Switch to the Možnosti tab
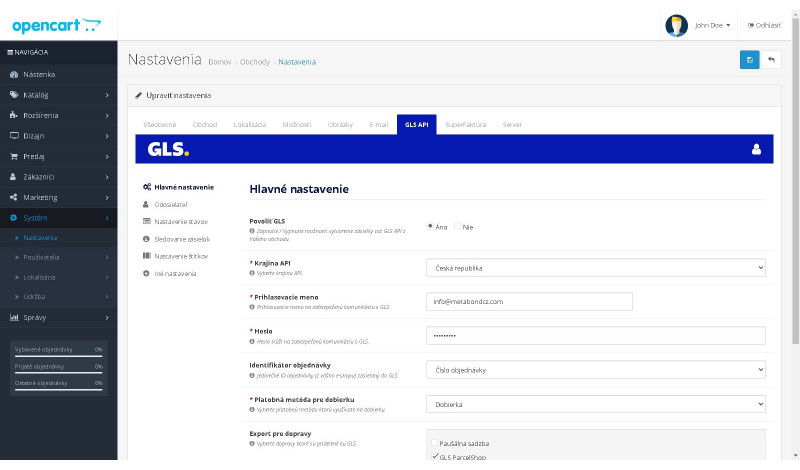Image resolution: width=800 pixels, height=470 pixels. point(296,125)
